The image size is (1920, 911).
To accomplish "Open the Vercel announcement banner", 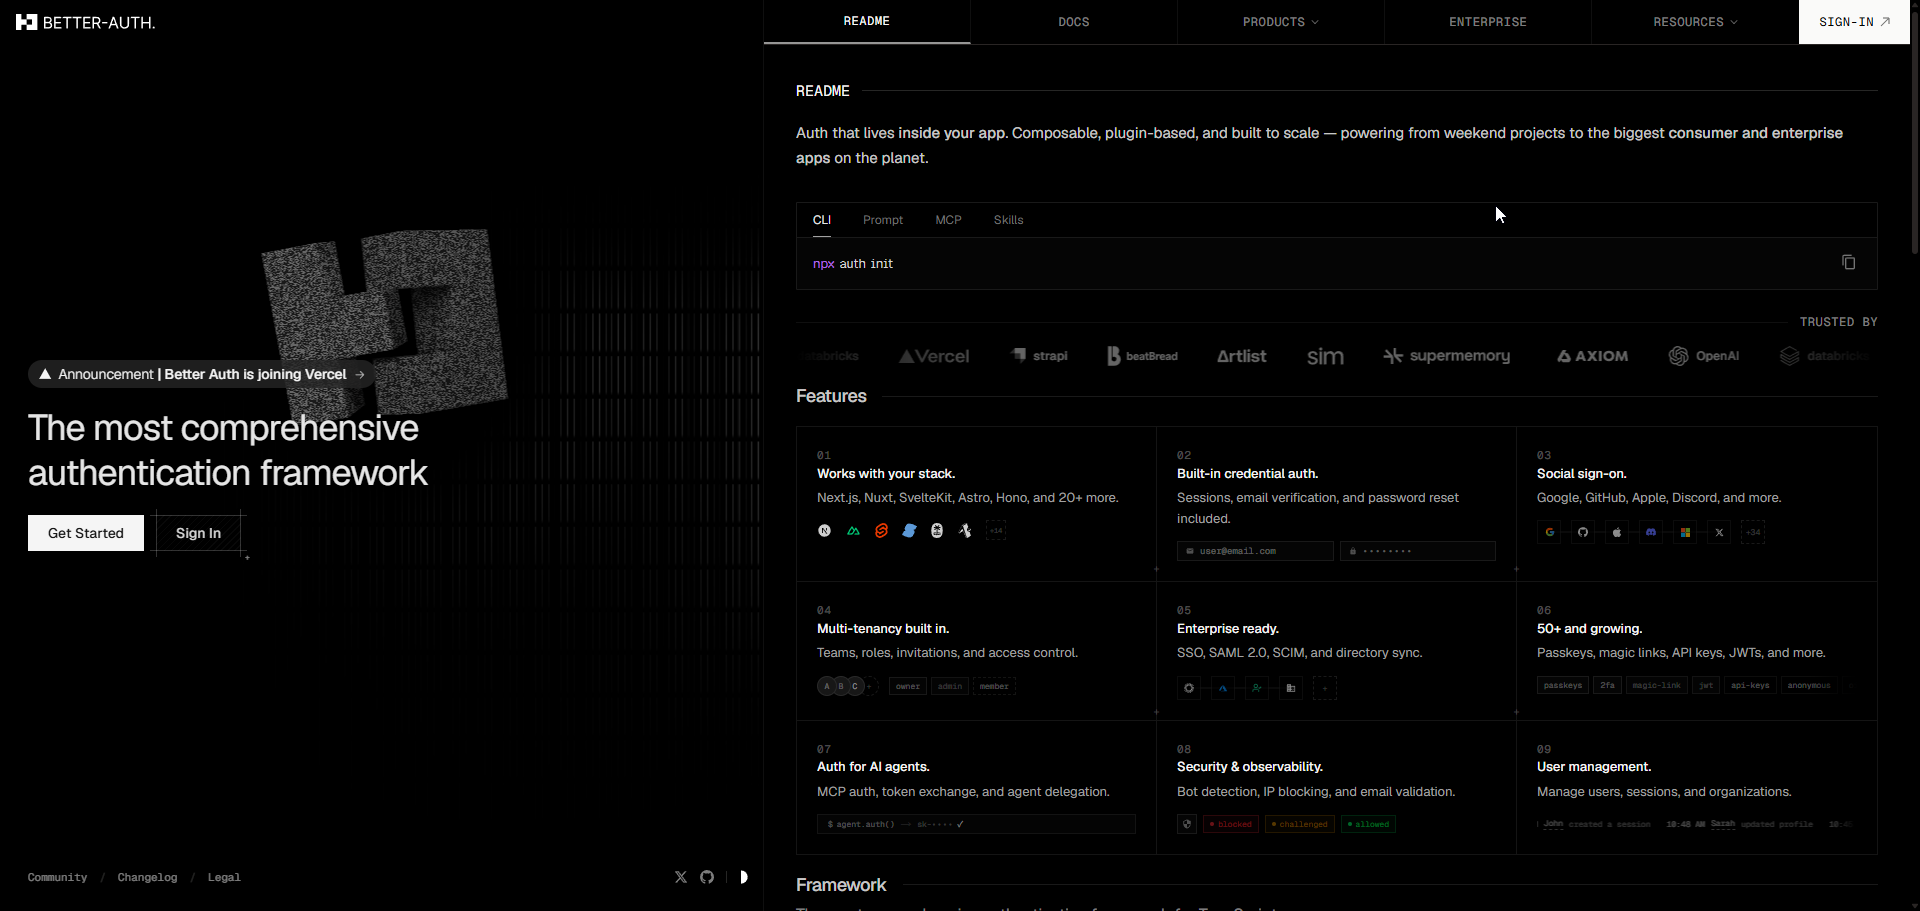I will [202, 374].
